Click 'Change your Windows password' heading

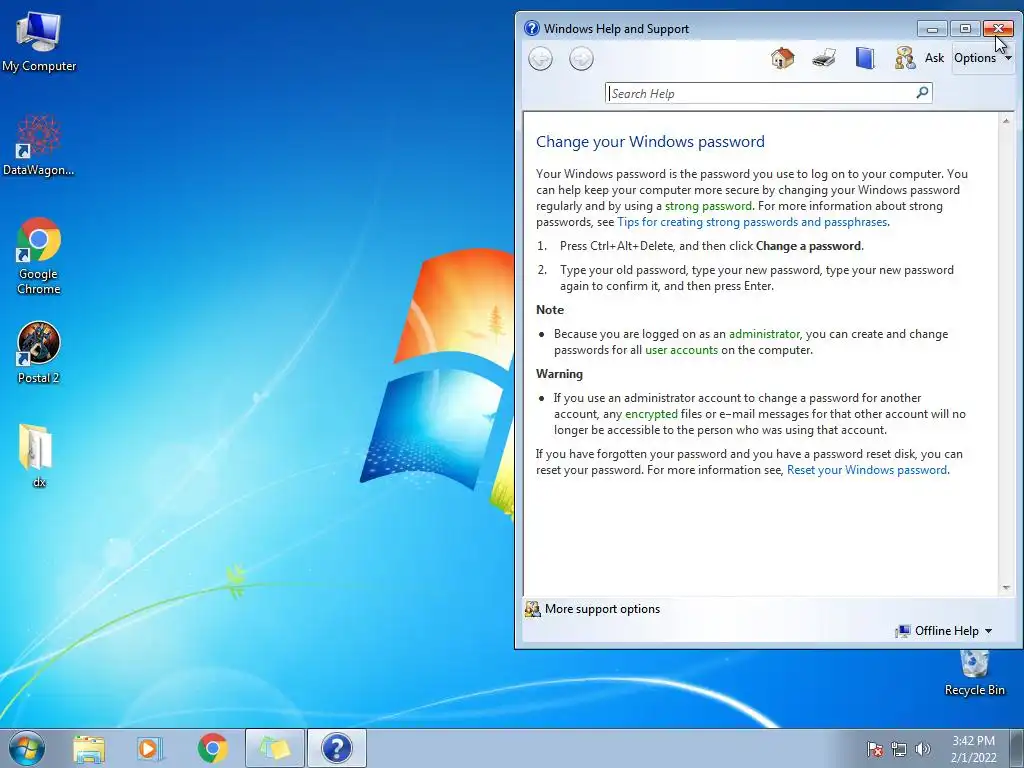tap(650, 142)
